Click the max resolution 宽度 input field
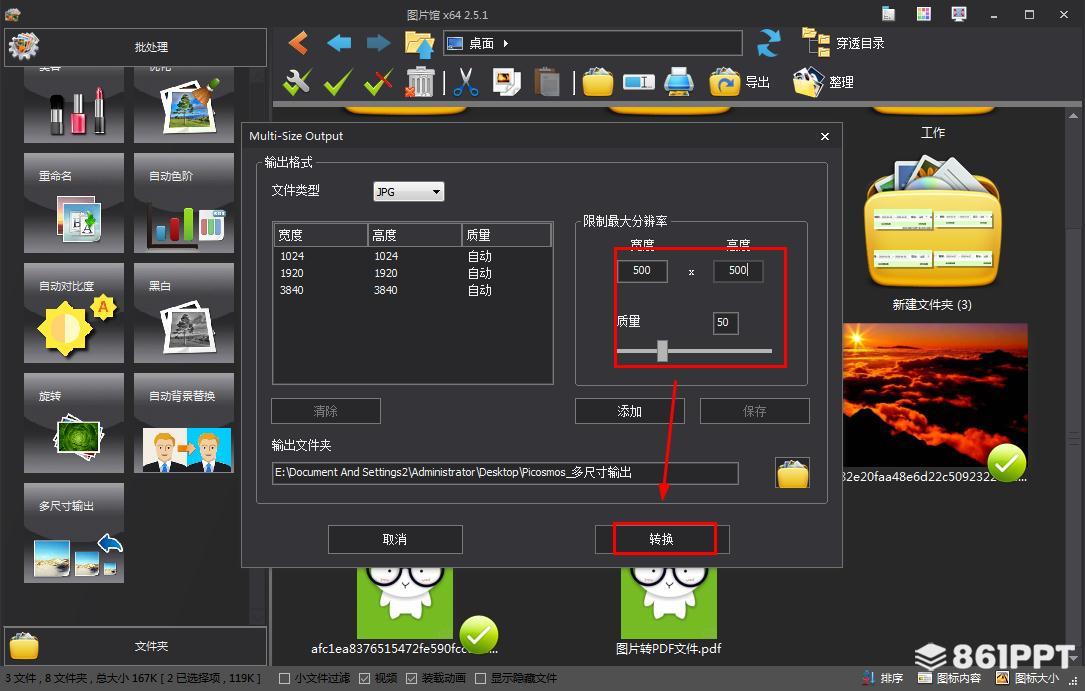 642,270
